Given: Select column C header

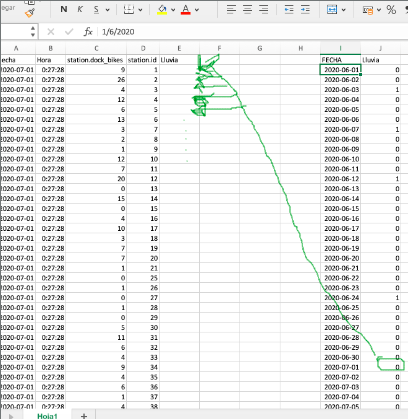Looking at the screenshot, I should click(96, 48).
